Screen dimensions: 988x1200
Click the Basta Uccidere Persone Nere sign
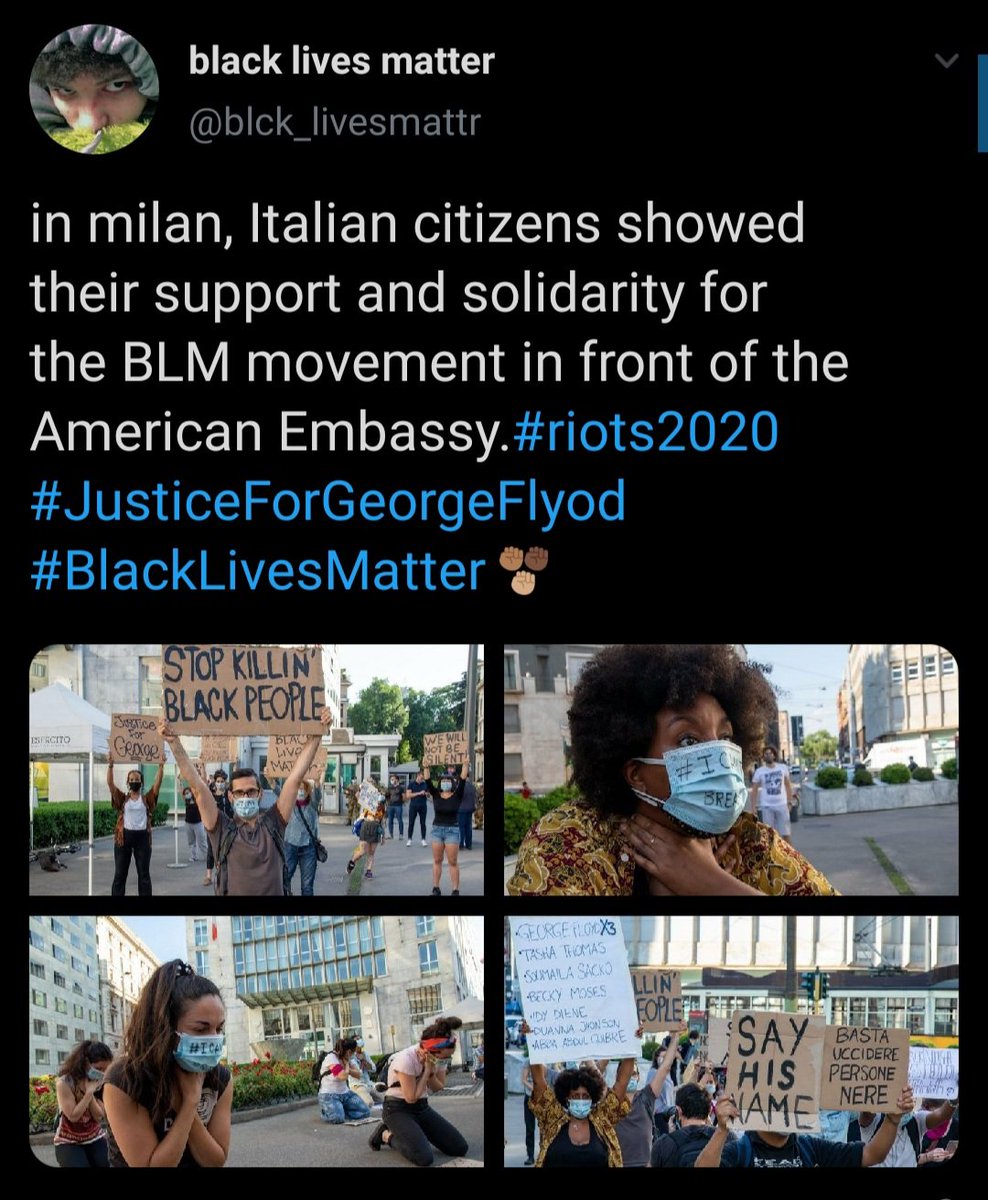click(864, 1069)
